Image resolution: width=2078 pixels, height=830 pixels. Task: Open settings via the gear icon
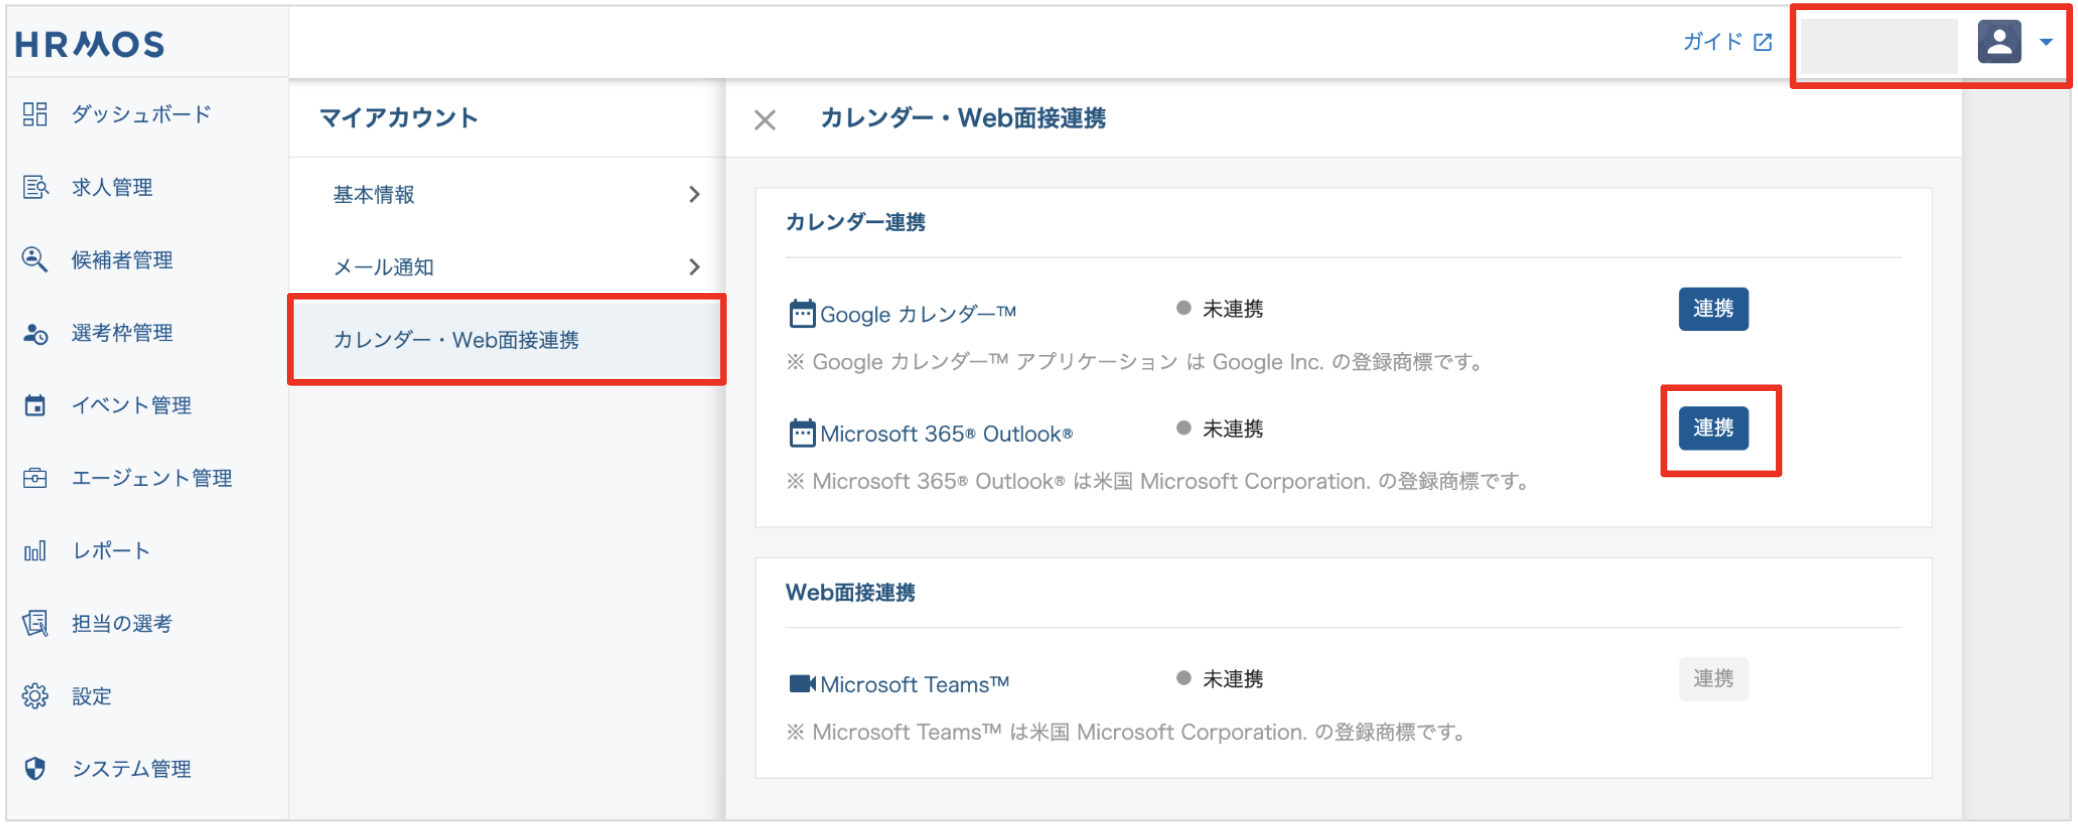point(35,696)
